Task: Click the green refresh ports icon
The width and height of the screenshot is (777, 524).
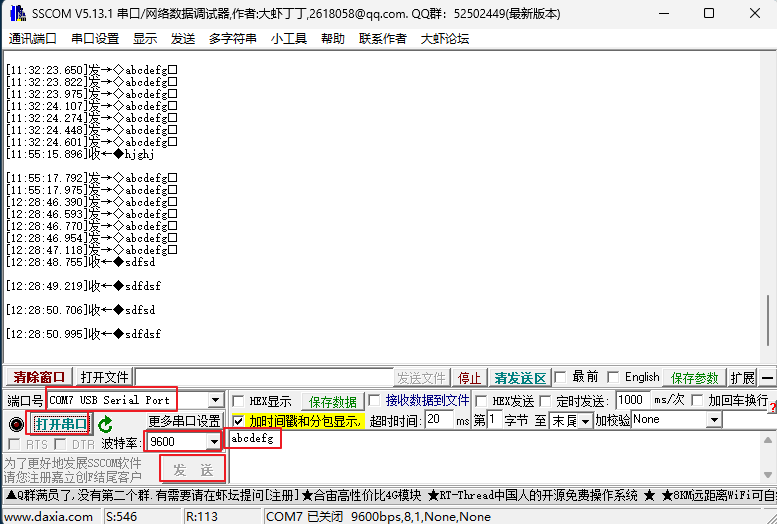Action: tap(105, 424)
